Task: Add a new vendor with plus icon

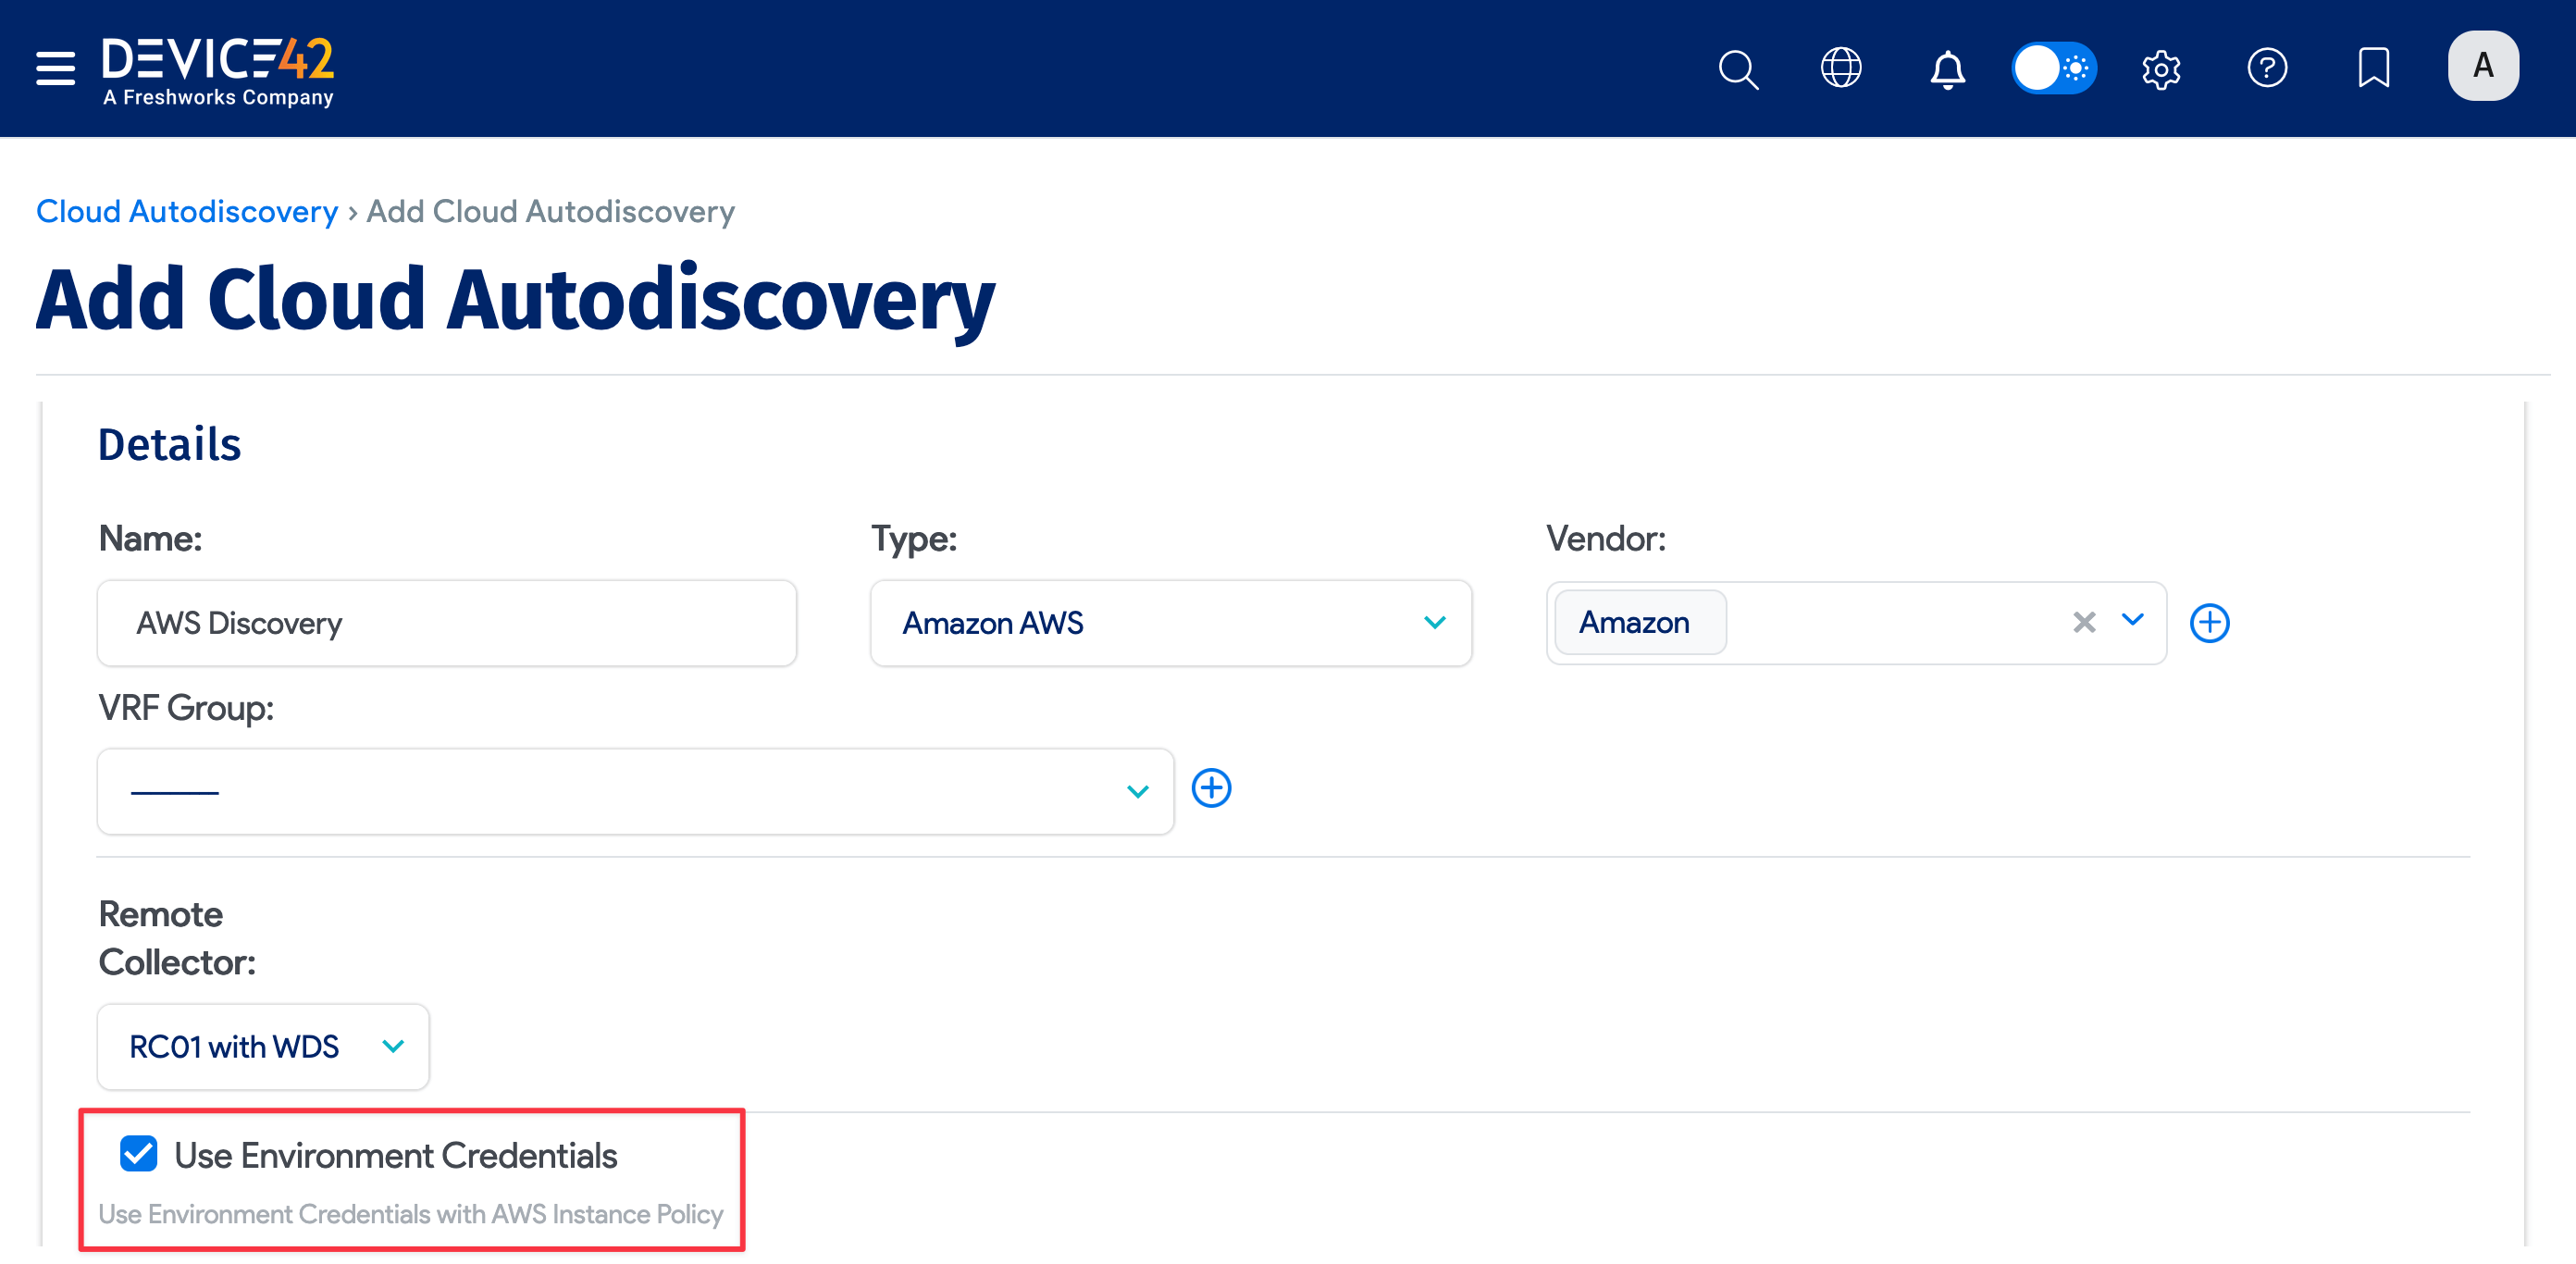Action: [2209, 623]
